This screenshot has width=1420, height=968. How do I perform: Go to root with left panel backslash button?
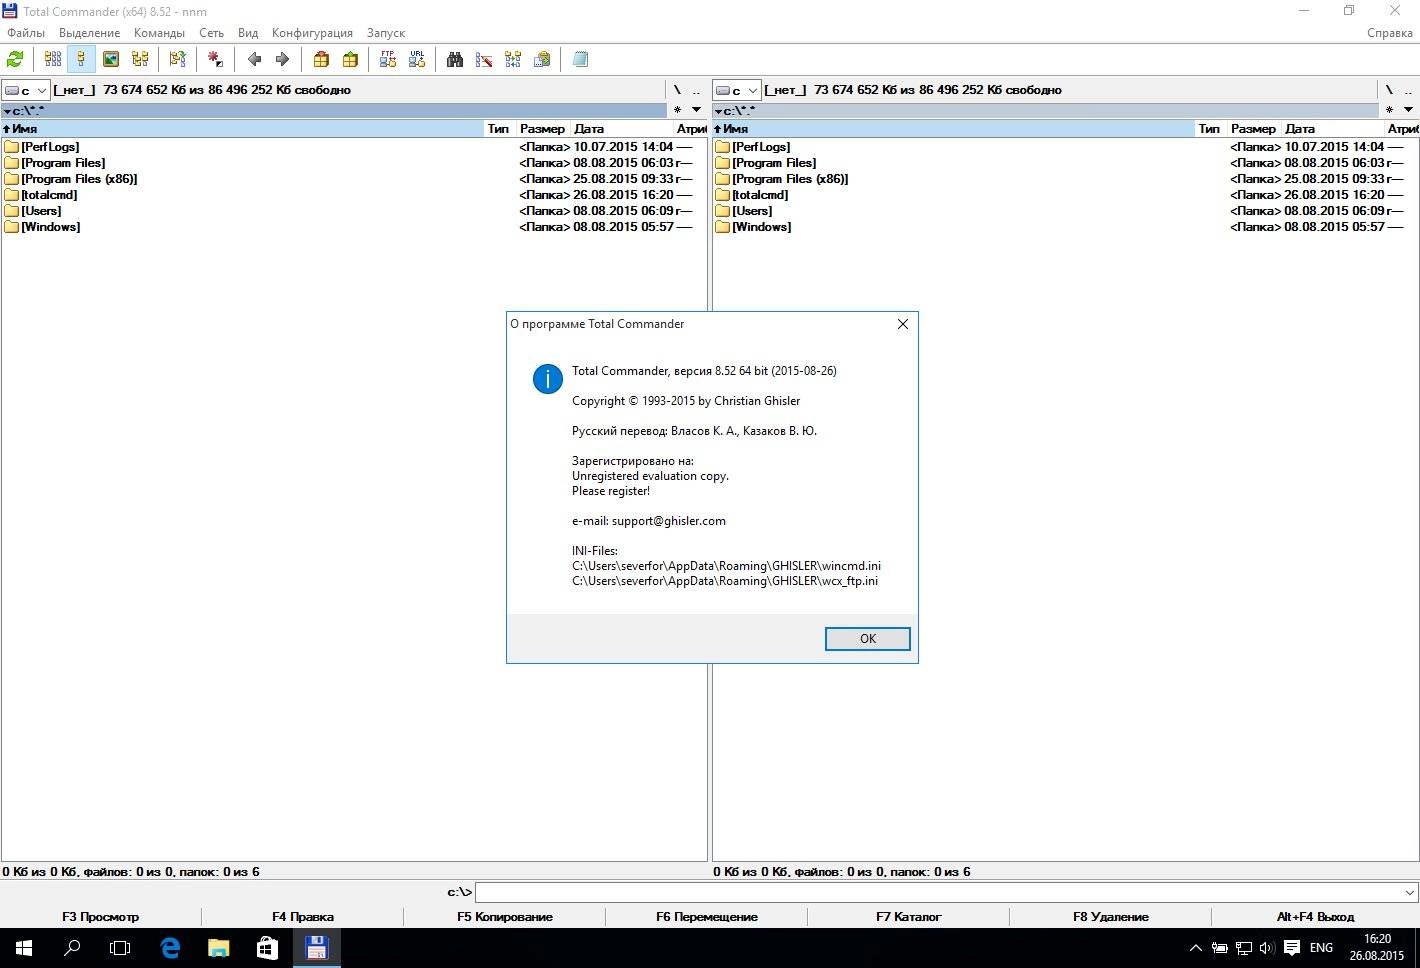pyautogui.click(x=677, y=90)
